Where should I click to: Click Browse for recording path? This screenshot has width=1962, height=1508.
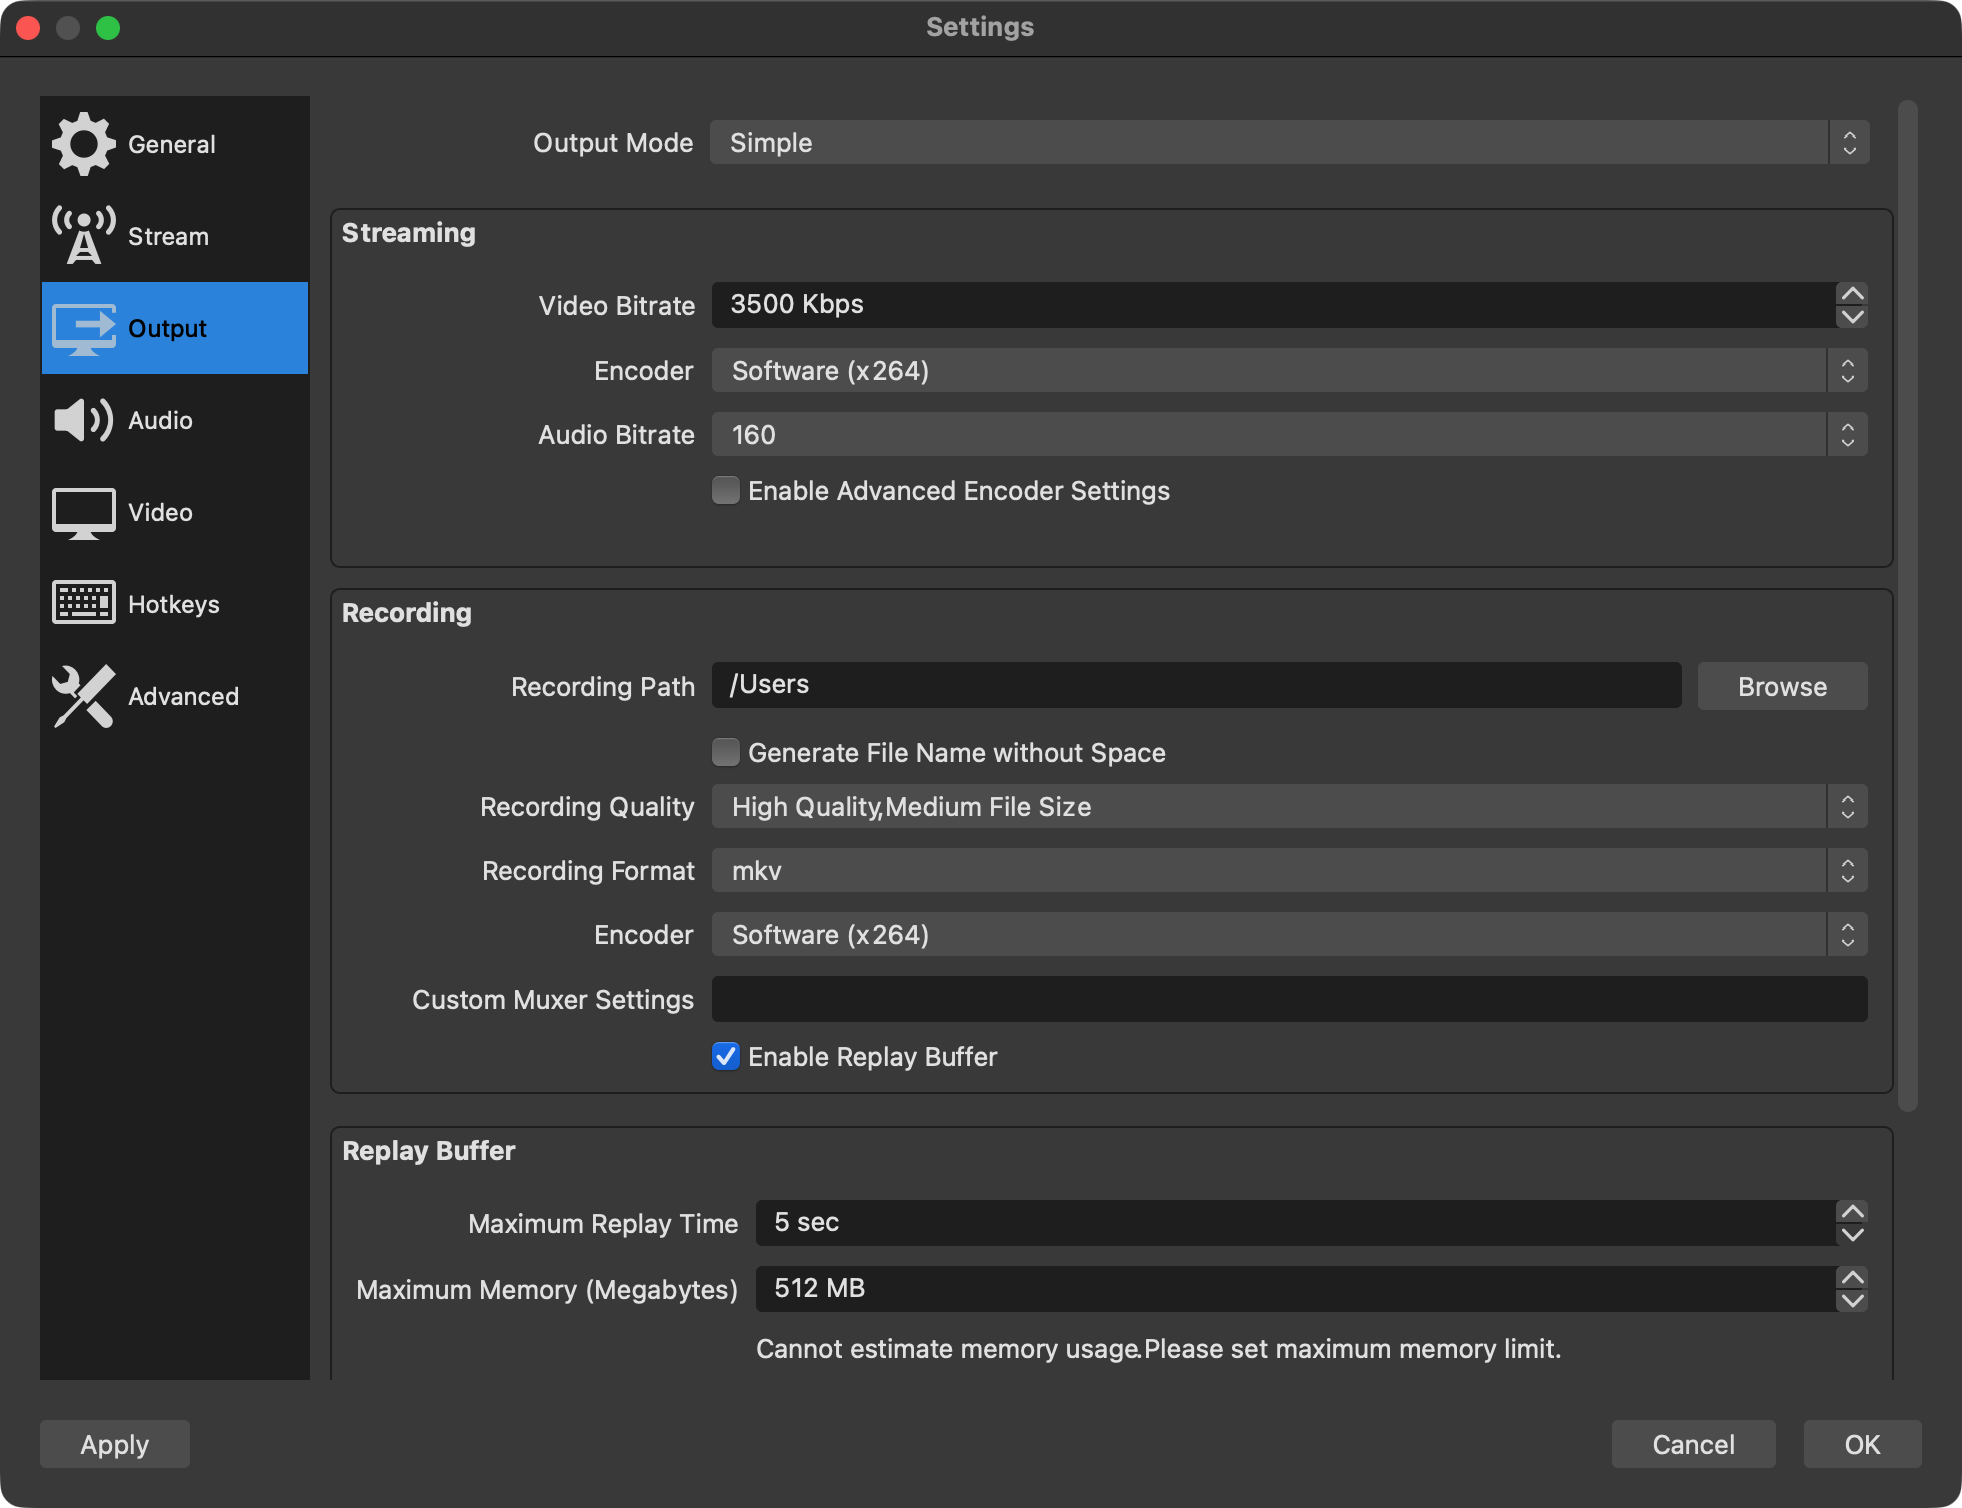click(x=1782, y=686)
